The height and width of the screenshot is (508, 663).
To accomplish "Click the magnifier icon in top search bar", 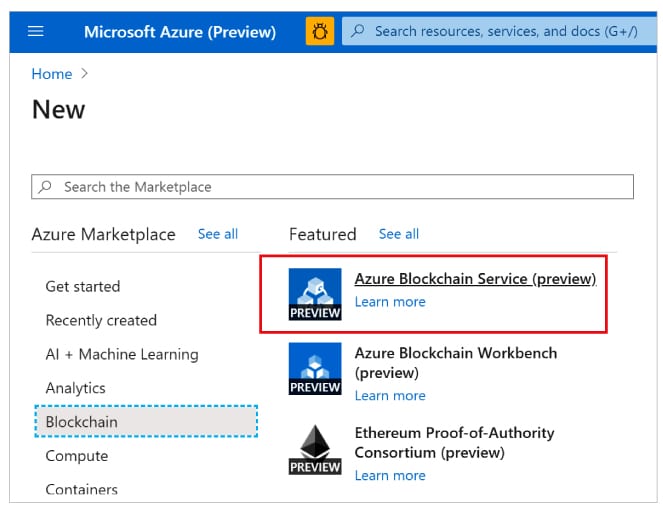I will pyautogui.click(x=358, y=31).
